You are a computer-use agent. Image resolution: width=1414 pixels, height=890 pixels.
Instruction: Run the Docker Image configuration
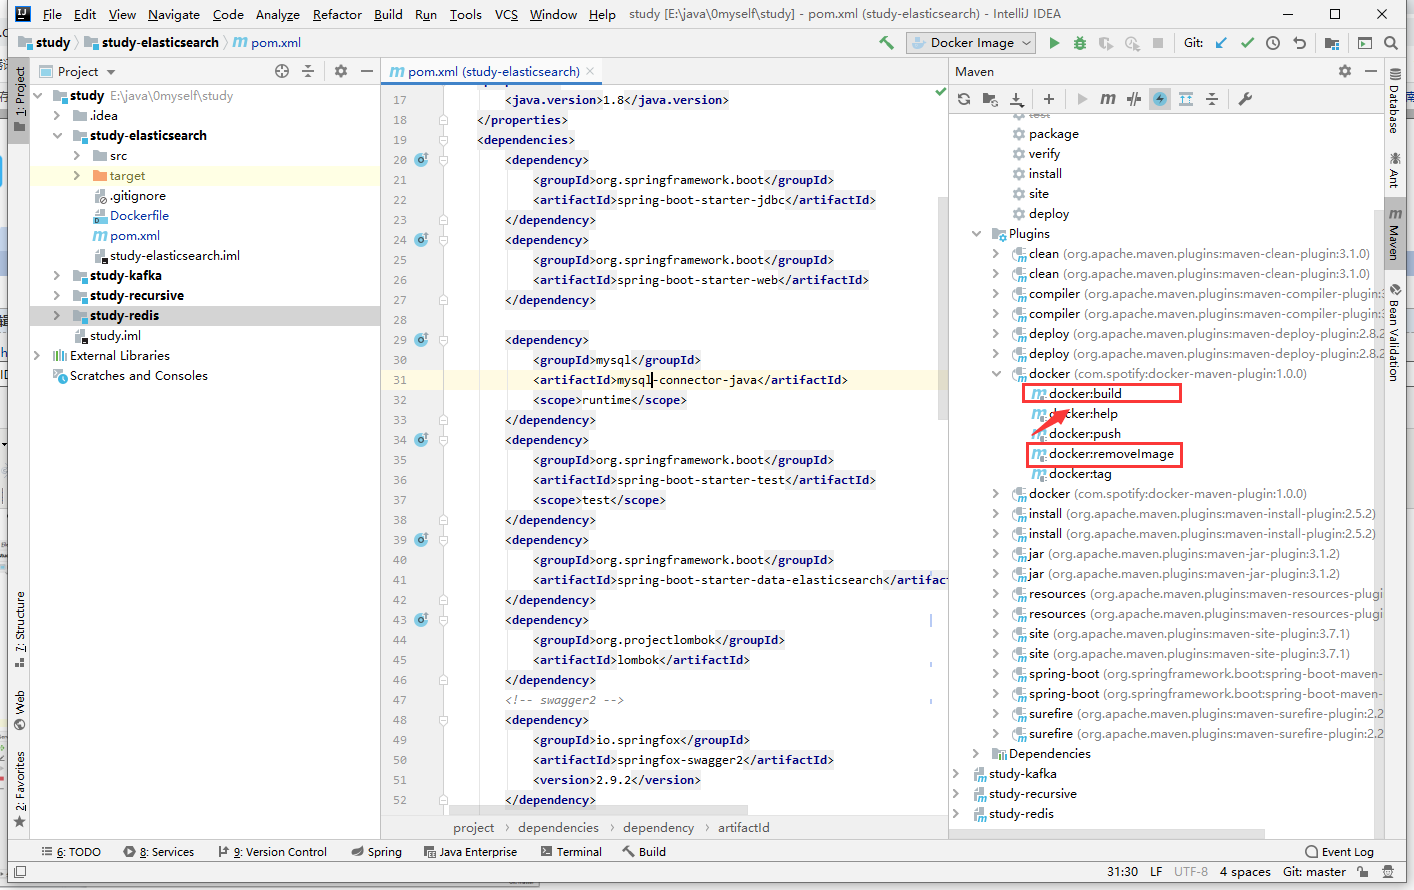(x=1054, y=43)
